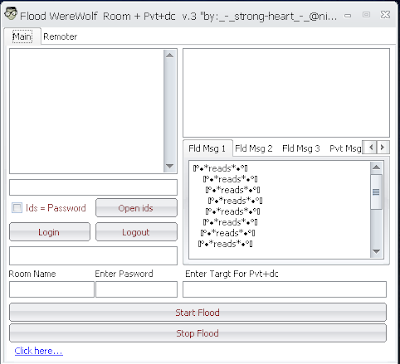Click the Flood WereWolf app icon in title bar

(10, 14)
